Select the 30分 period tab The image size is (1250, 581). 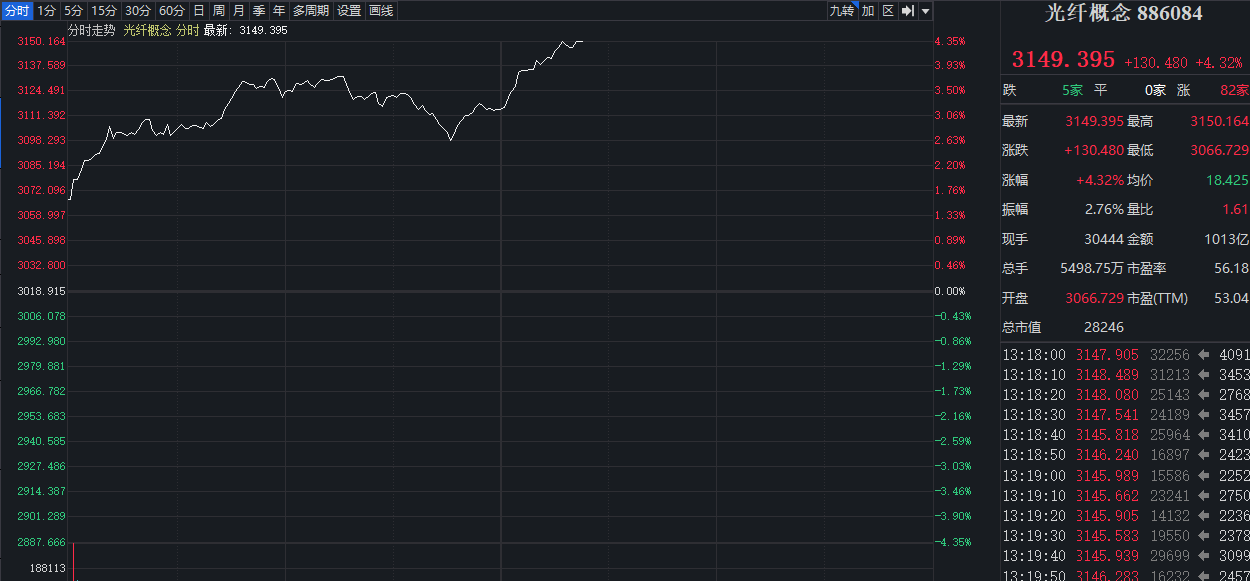[138, 11]
